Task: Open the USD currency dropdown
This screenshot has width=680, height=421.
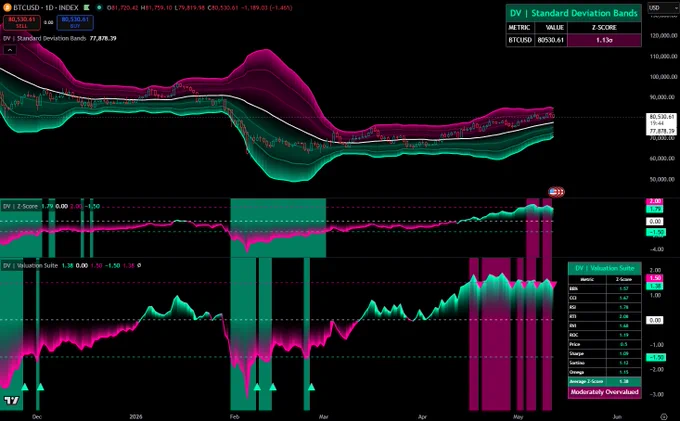Action: click(663, 7)
